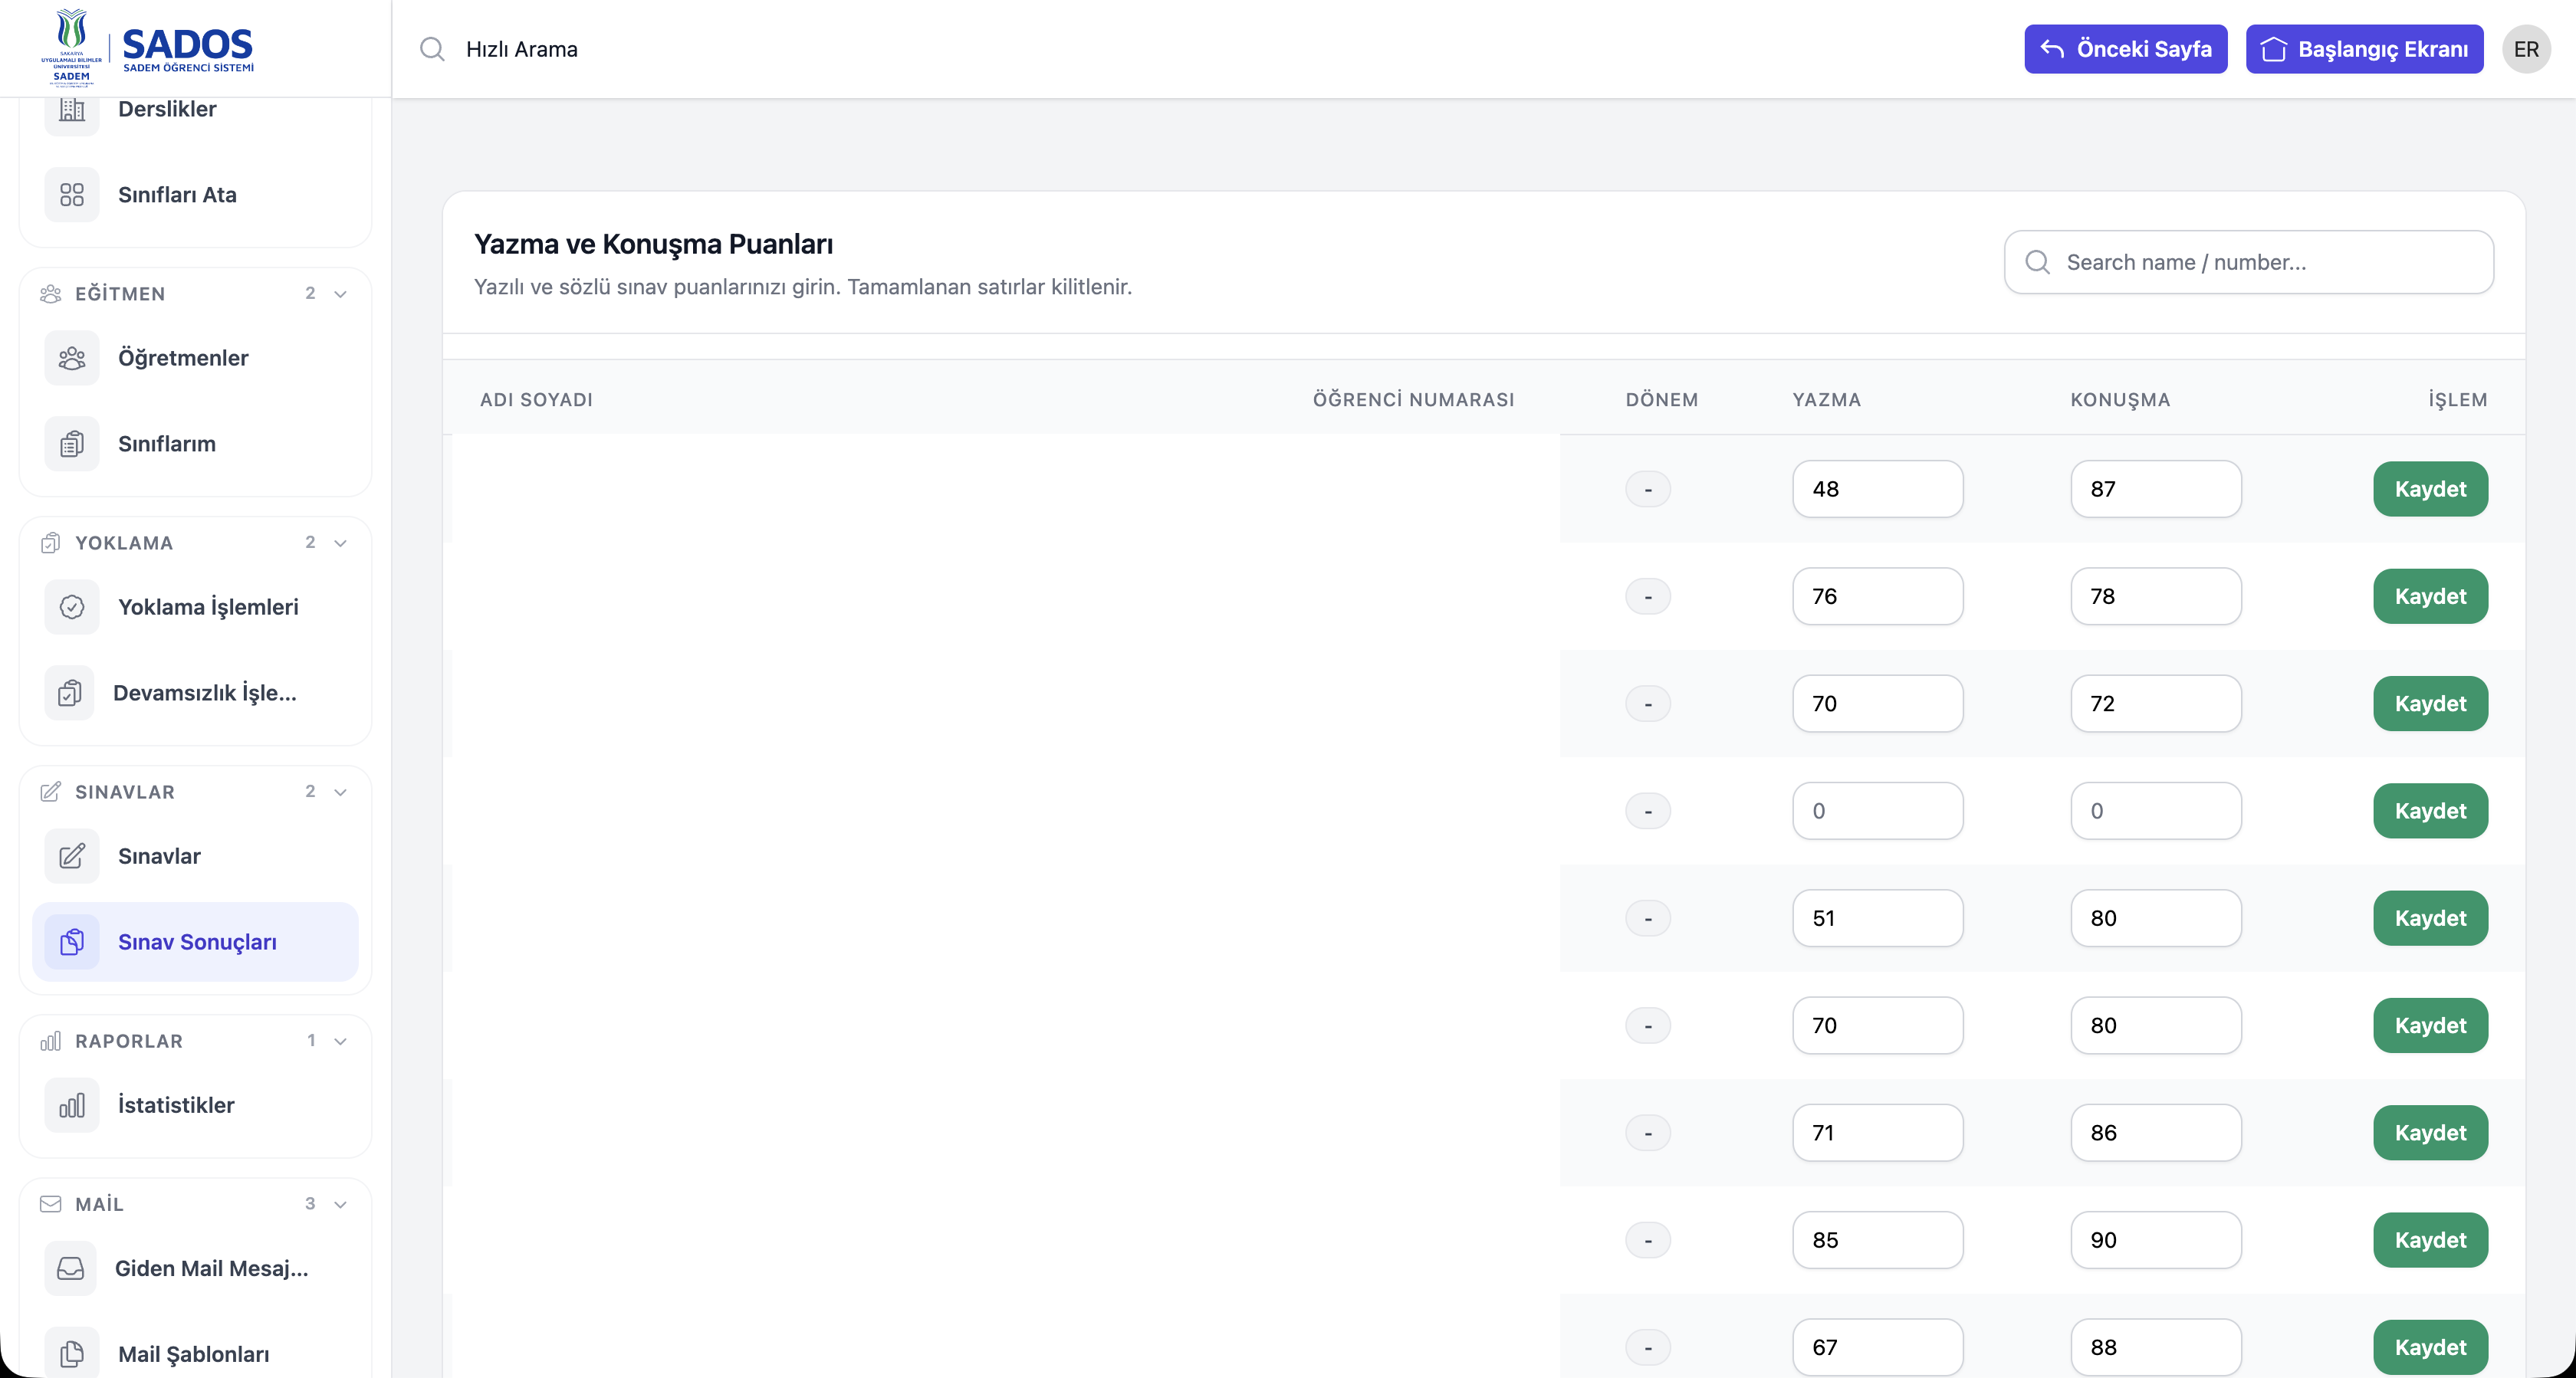Collapse the MAİL section chevron

click(x=340, y=1204)
